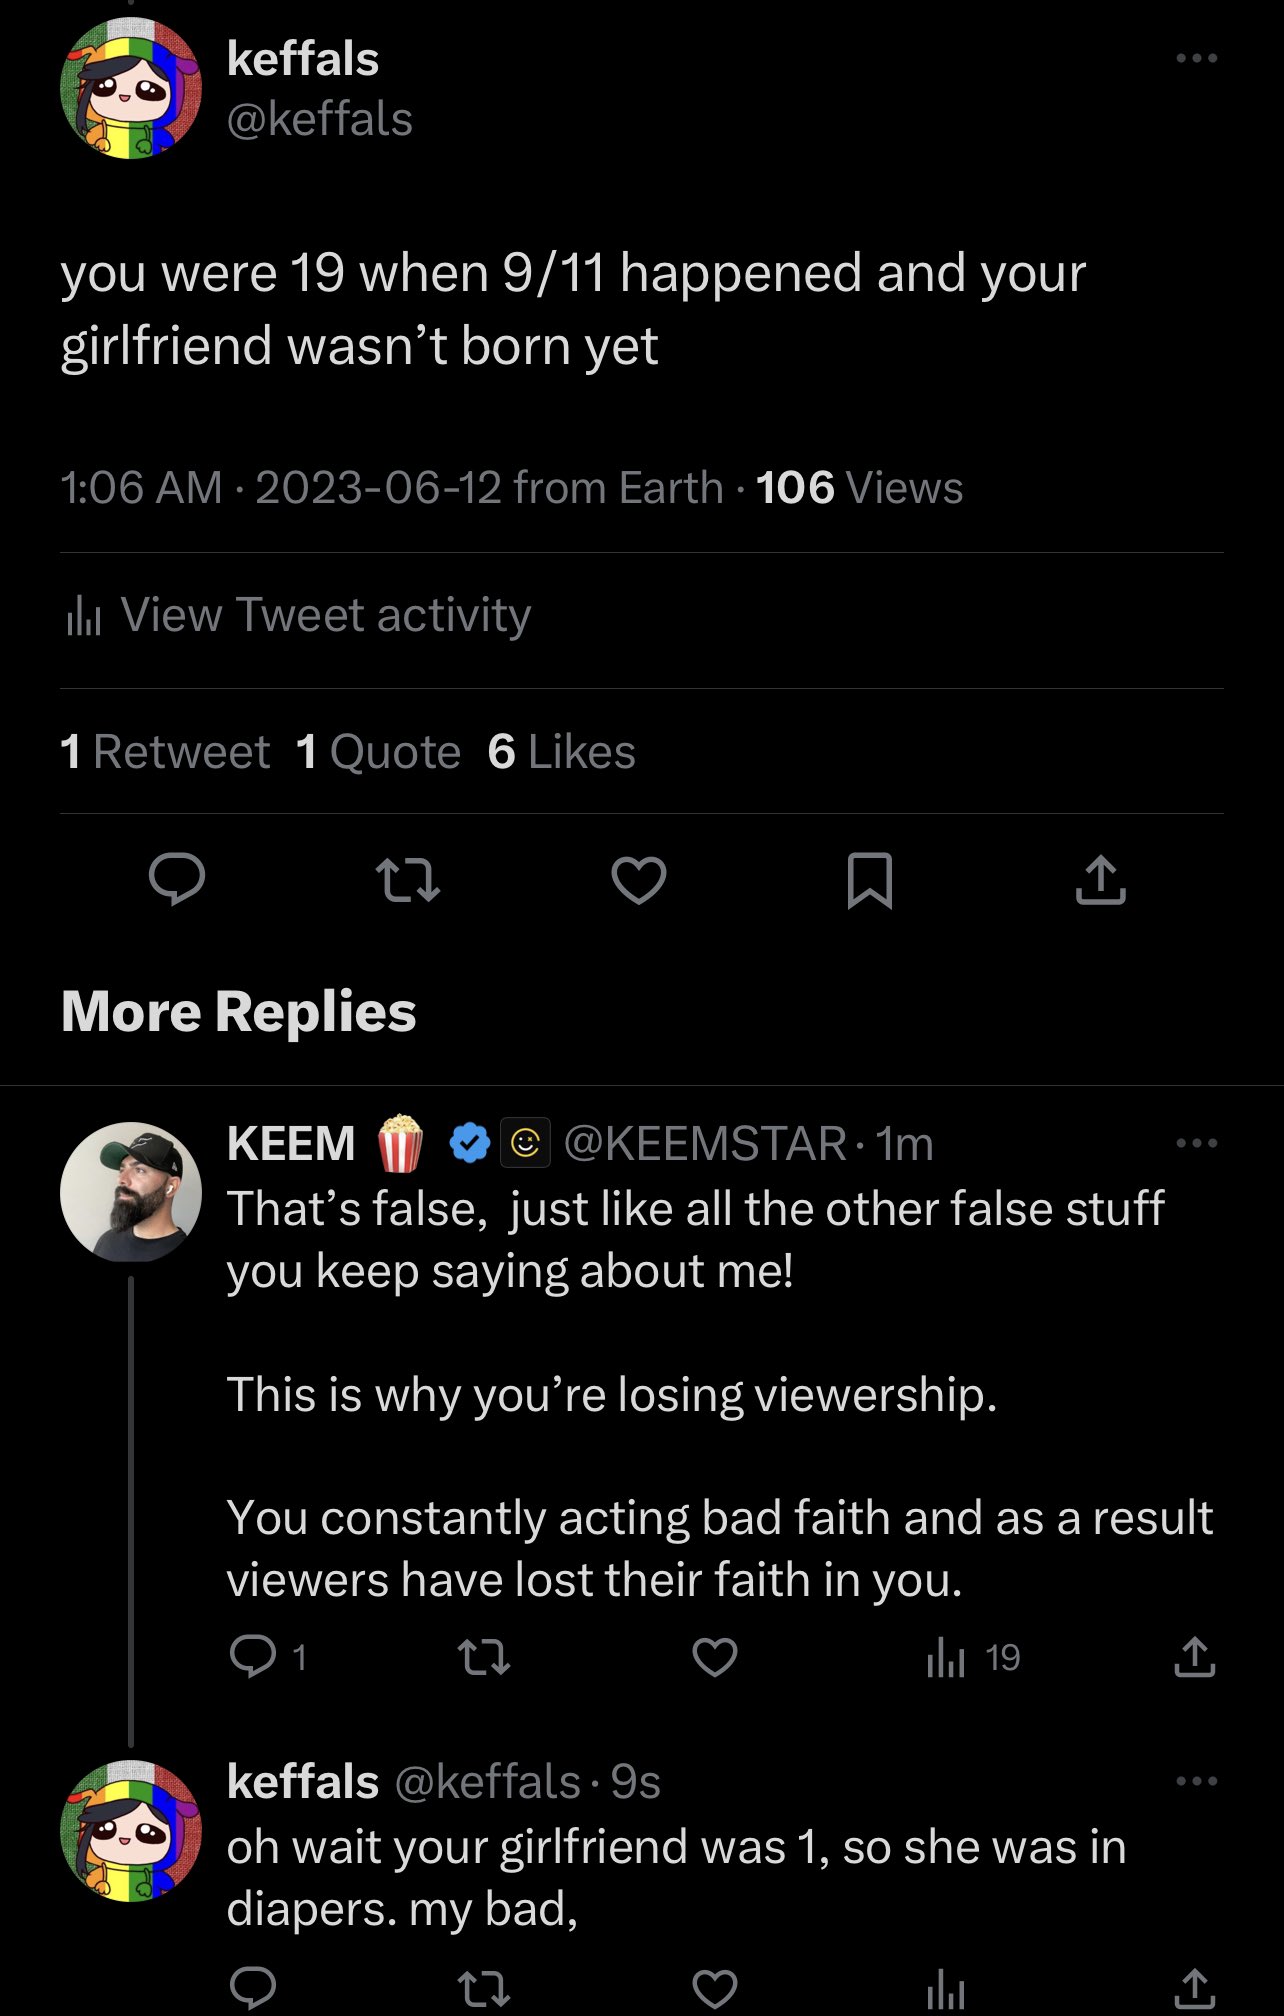Open more options on keffals 9s reply
The height and width of the screenshot is (2016, 1284).
click(1197, 1781)
